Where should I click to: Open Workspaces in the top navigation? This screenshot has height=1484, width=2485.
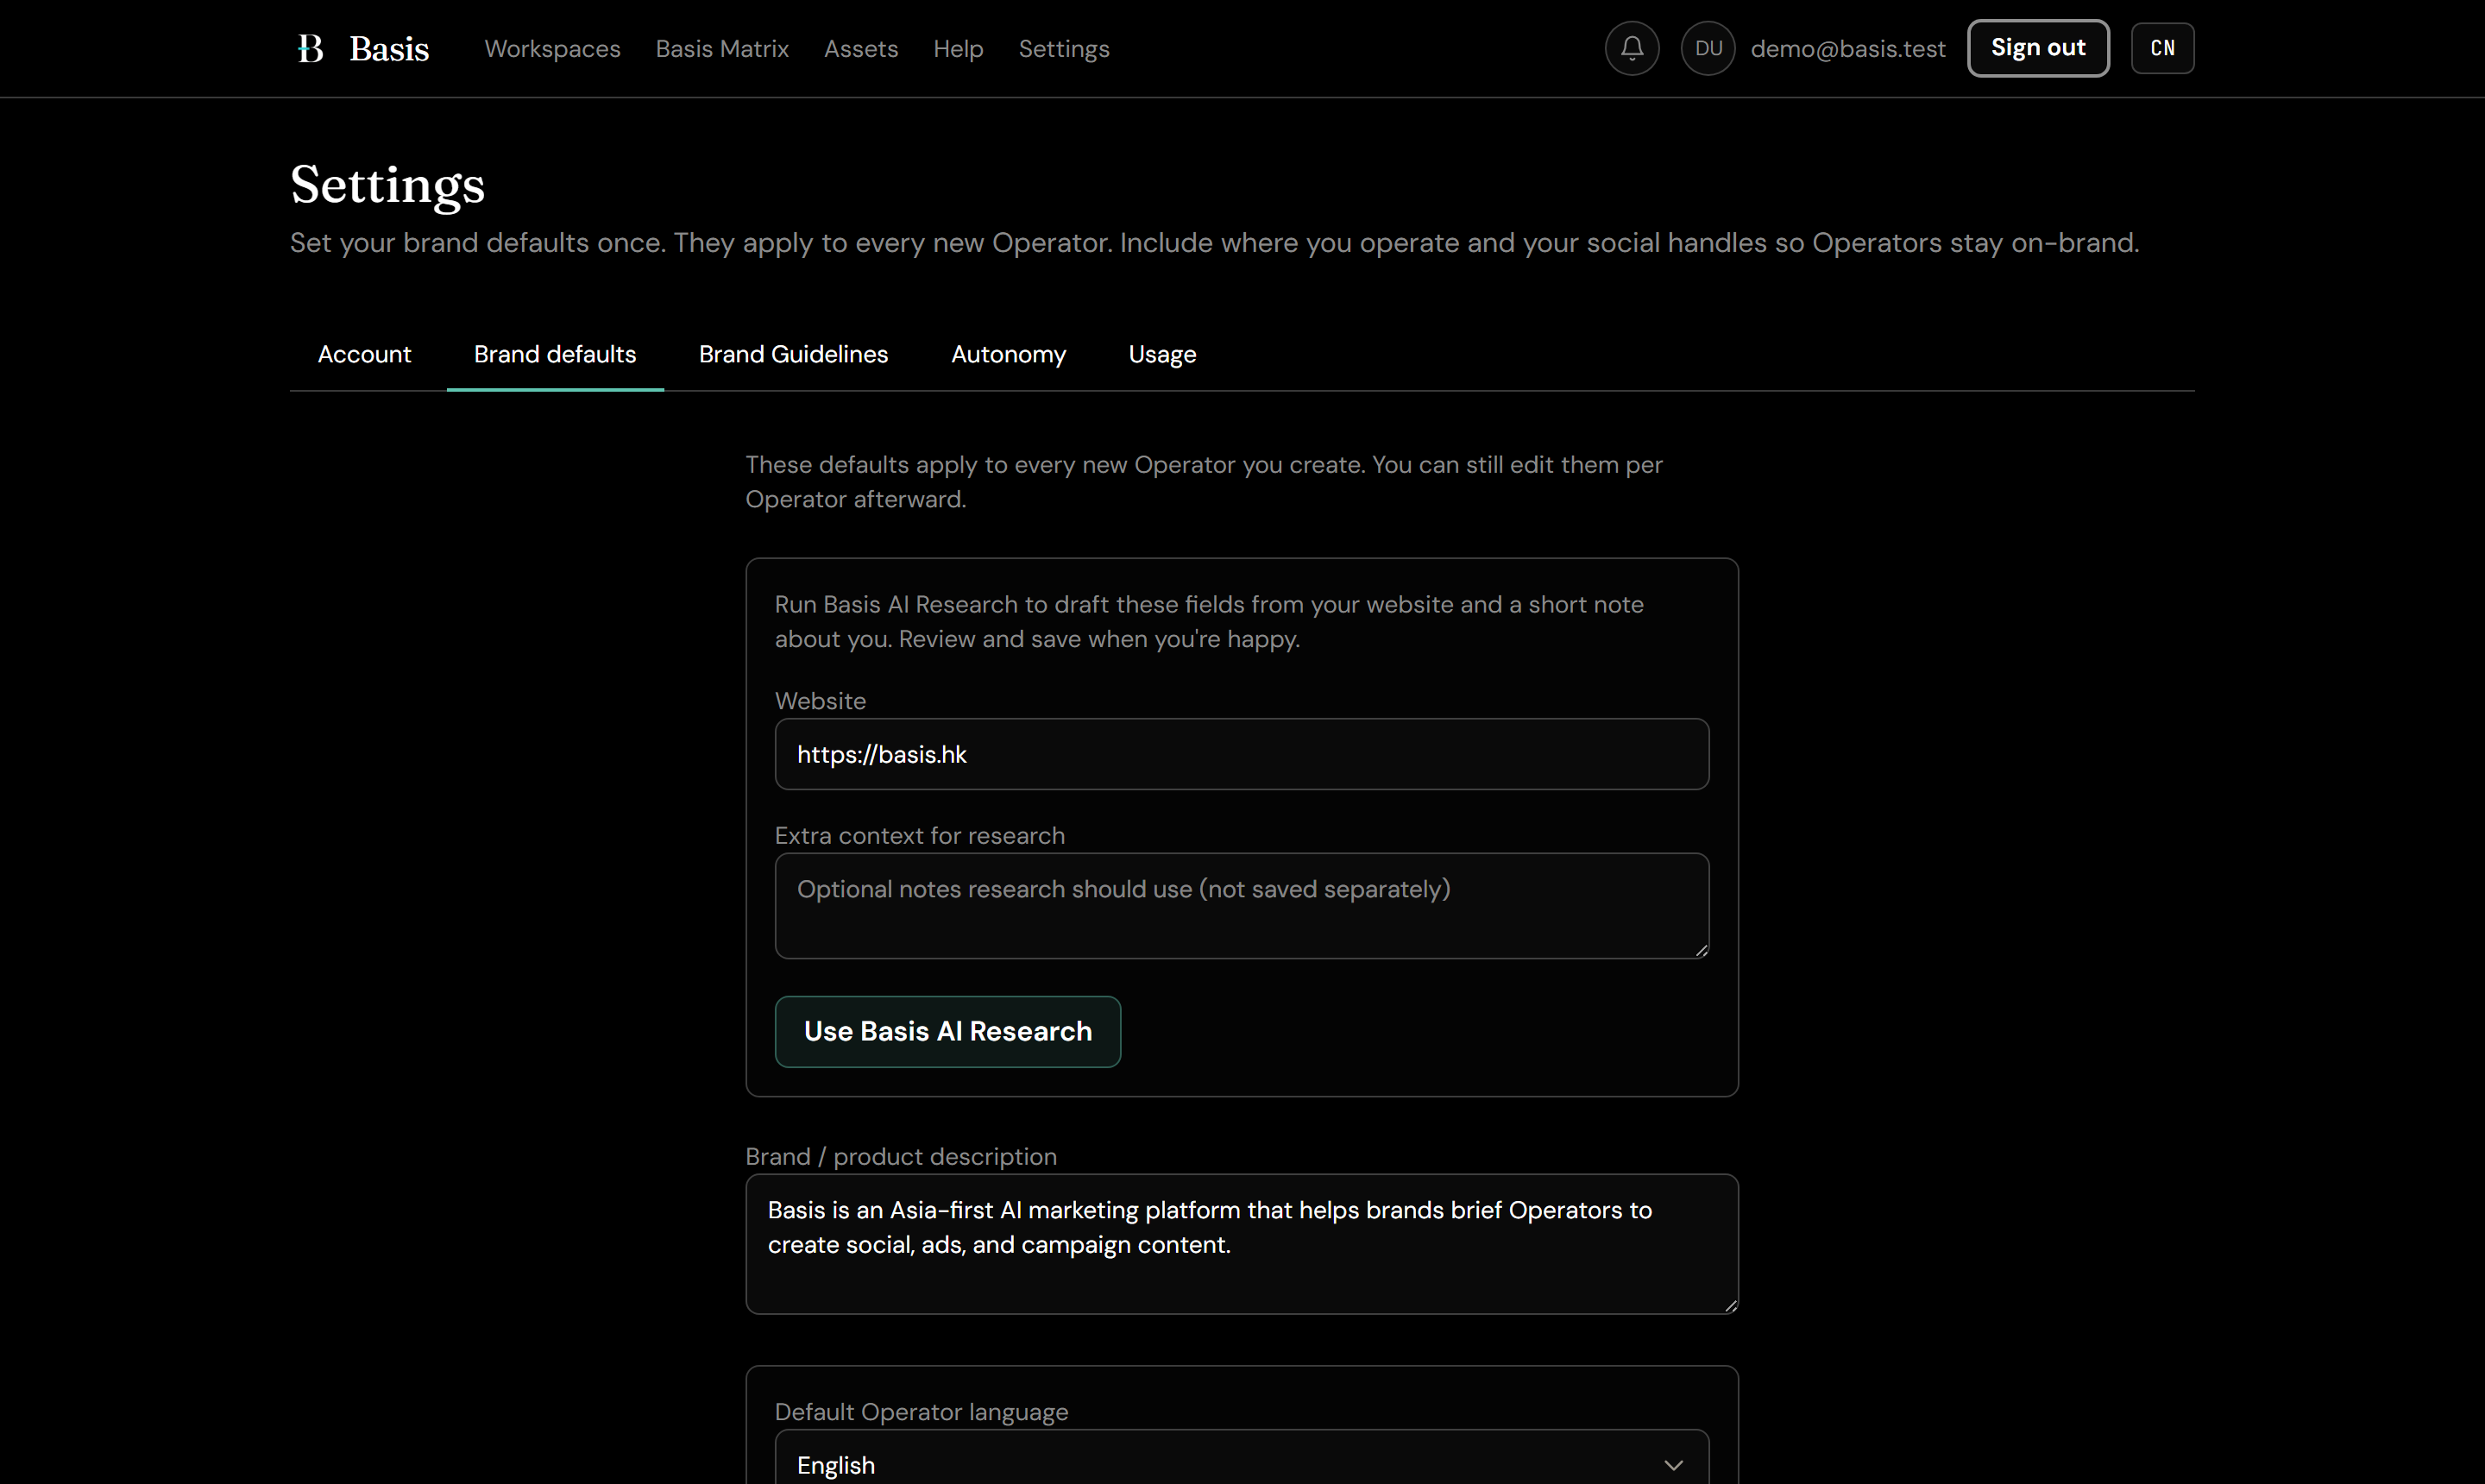pos(552,48)
